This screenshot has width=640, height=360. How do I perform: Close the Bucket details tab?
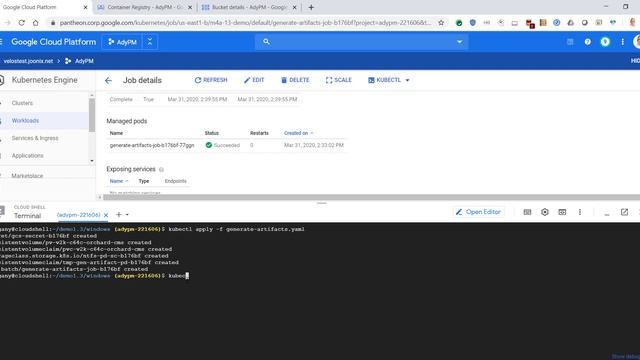click(294, 7)
